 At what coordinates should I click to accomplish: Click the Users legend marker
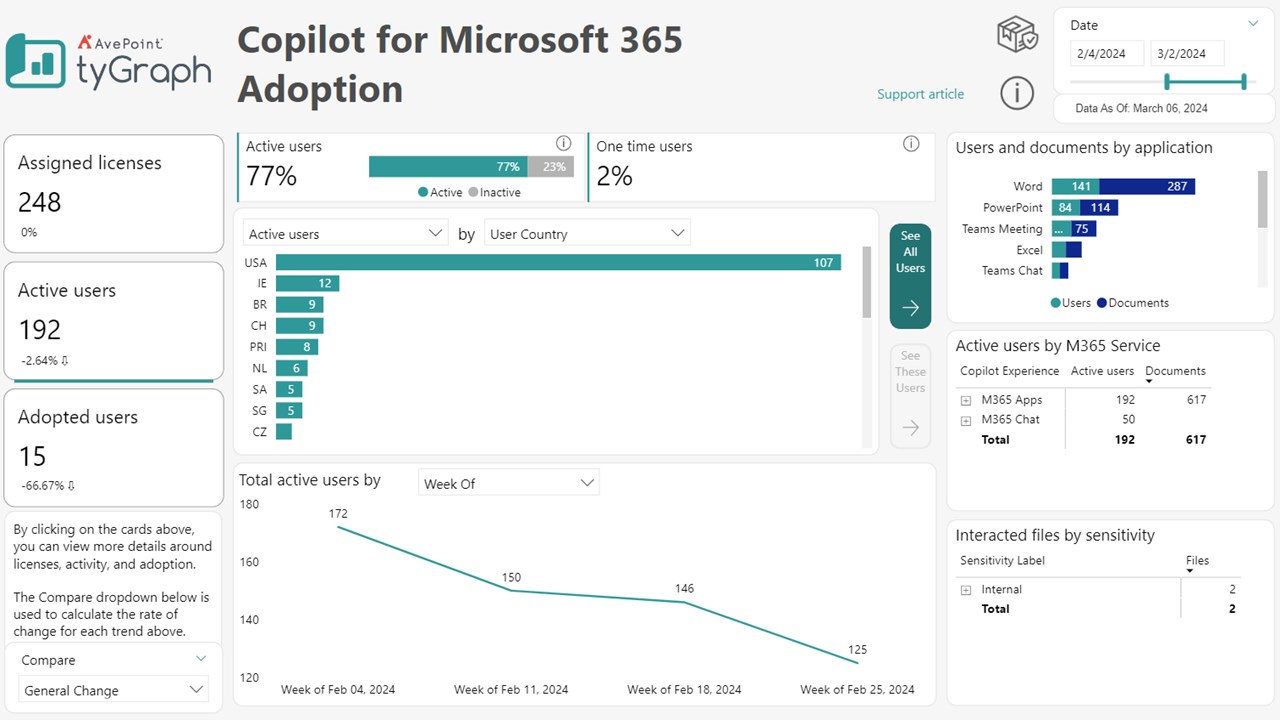pyautogui.click(x=1055, y=302)
